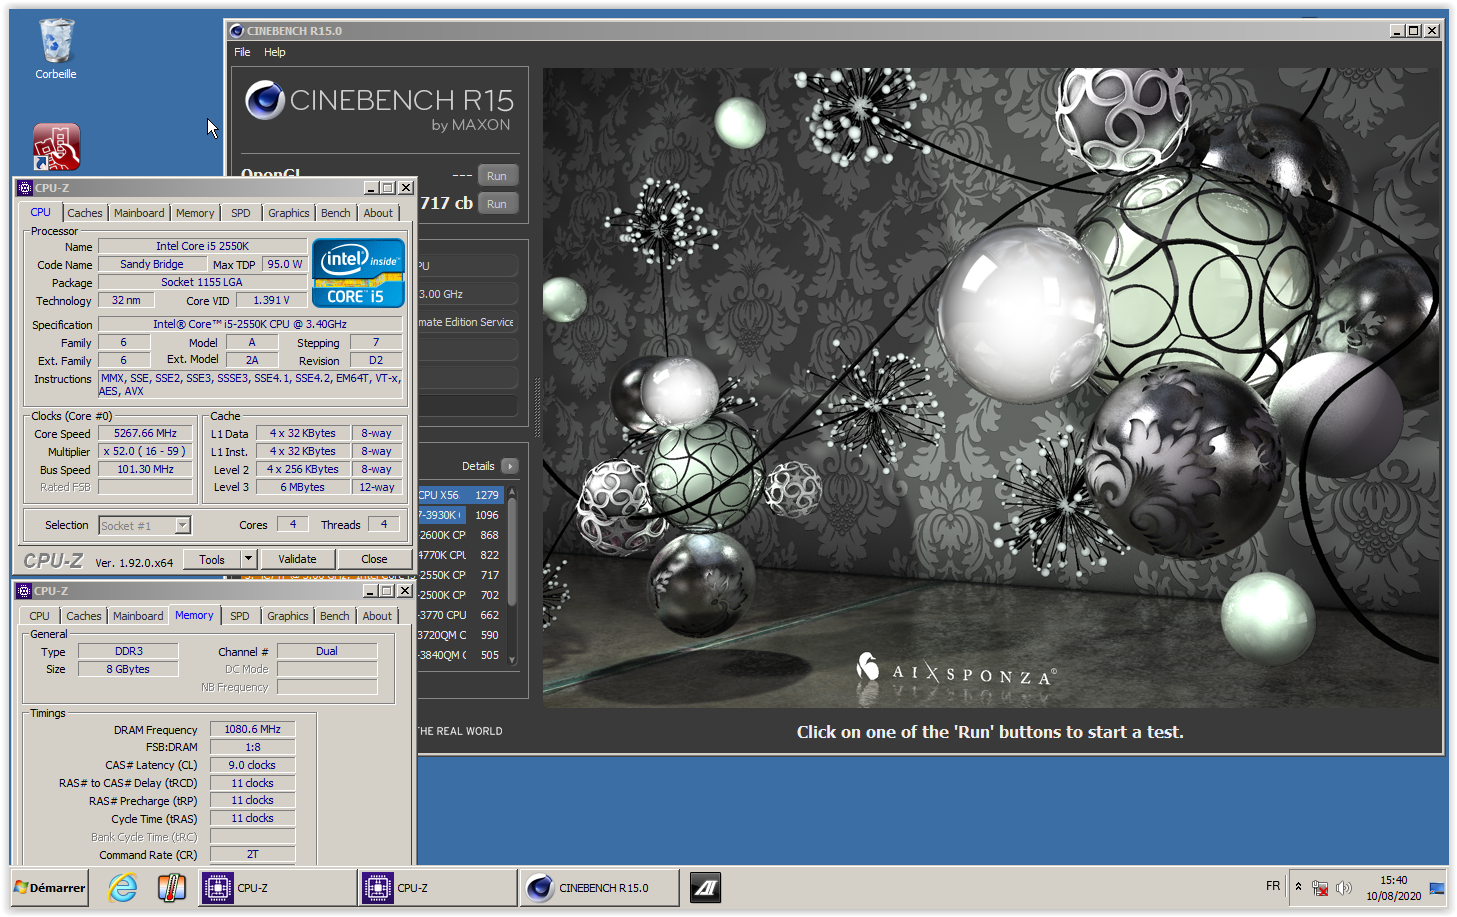Select the 4770K 822 ranking row
Viewport: 1457px width, 917px height.
click(461, 555)
